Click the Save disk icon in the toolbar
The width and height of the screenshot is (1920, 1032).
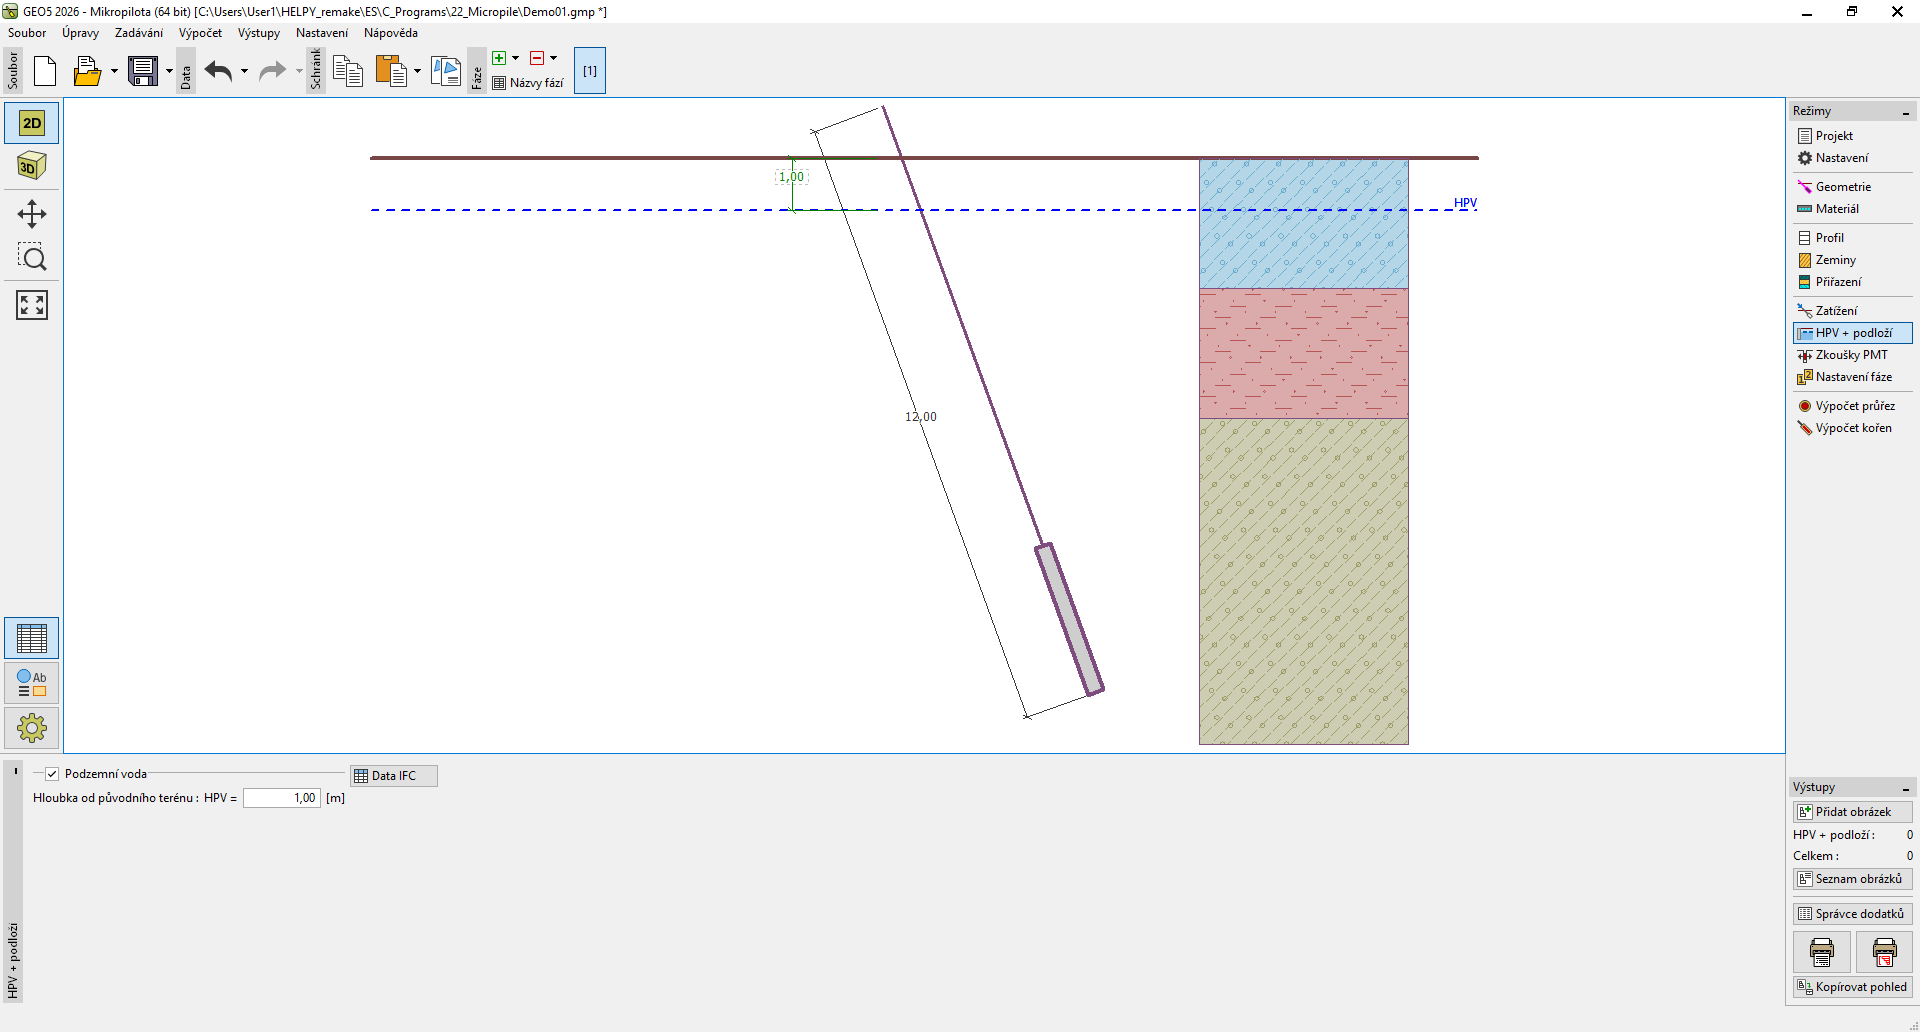(143, 71)
